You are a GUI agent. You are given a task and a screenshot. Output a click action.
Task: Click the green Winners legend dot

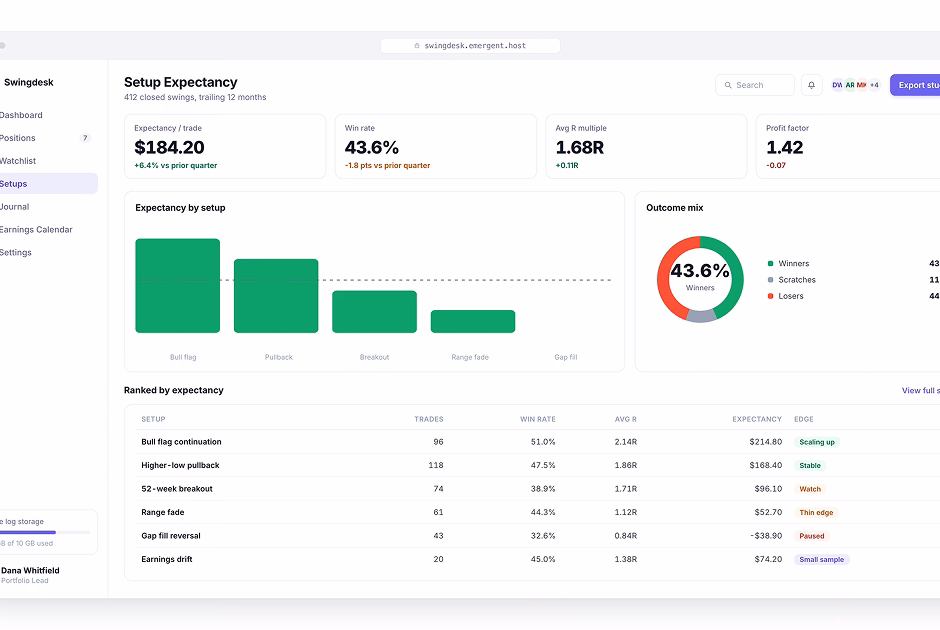pyautogui.click(x=770, y=264)
